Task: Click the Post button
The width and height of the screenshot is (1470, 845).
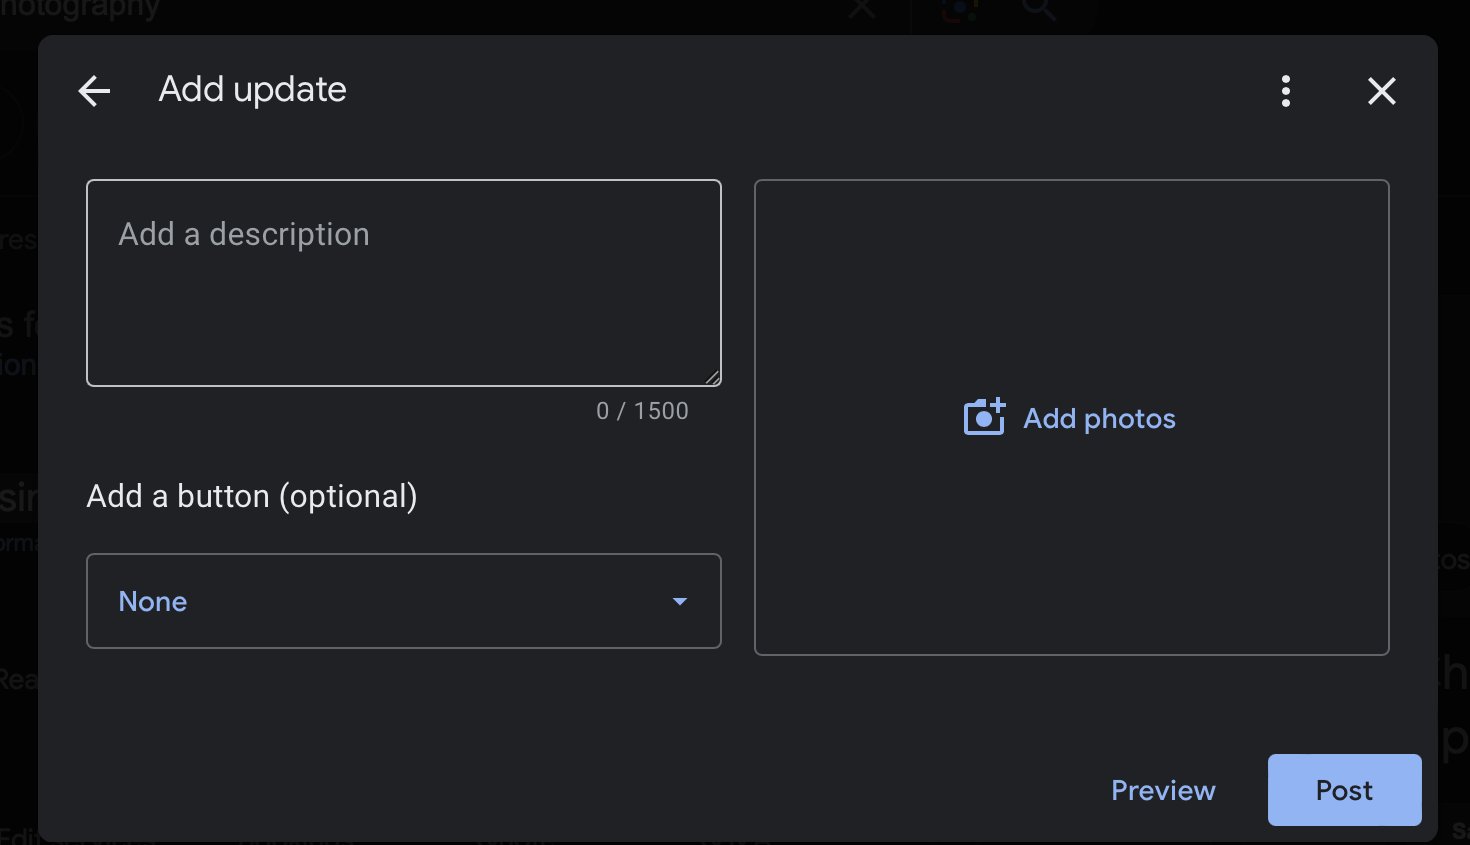Action: tap(1344, 790)
